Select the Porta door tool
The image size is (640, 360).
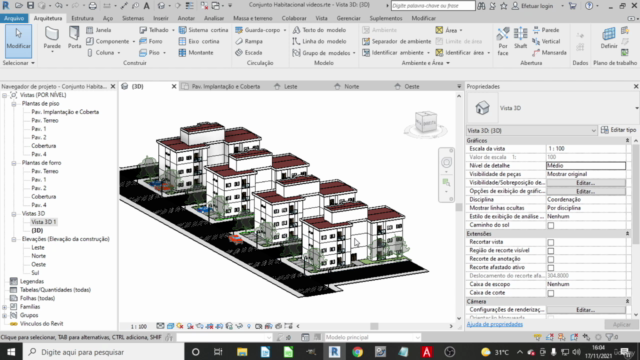(x=74, y=38)
